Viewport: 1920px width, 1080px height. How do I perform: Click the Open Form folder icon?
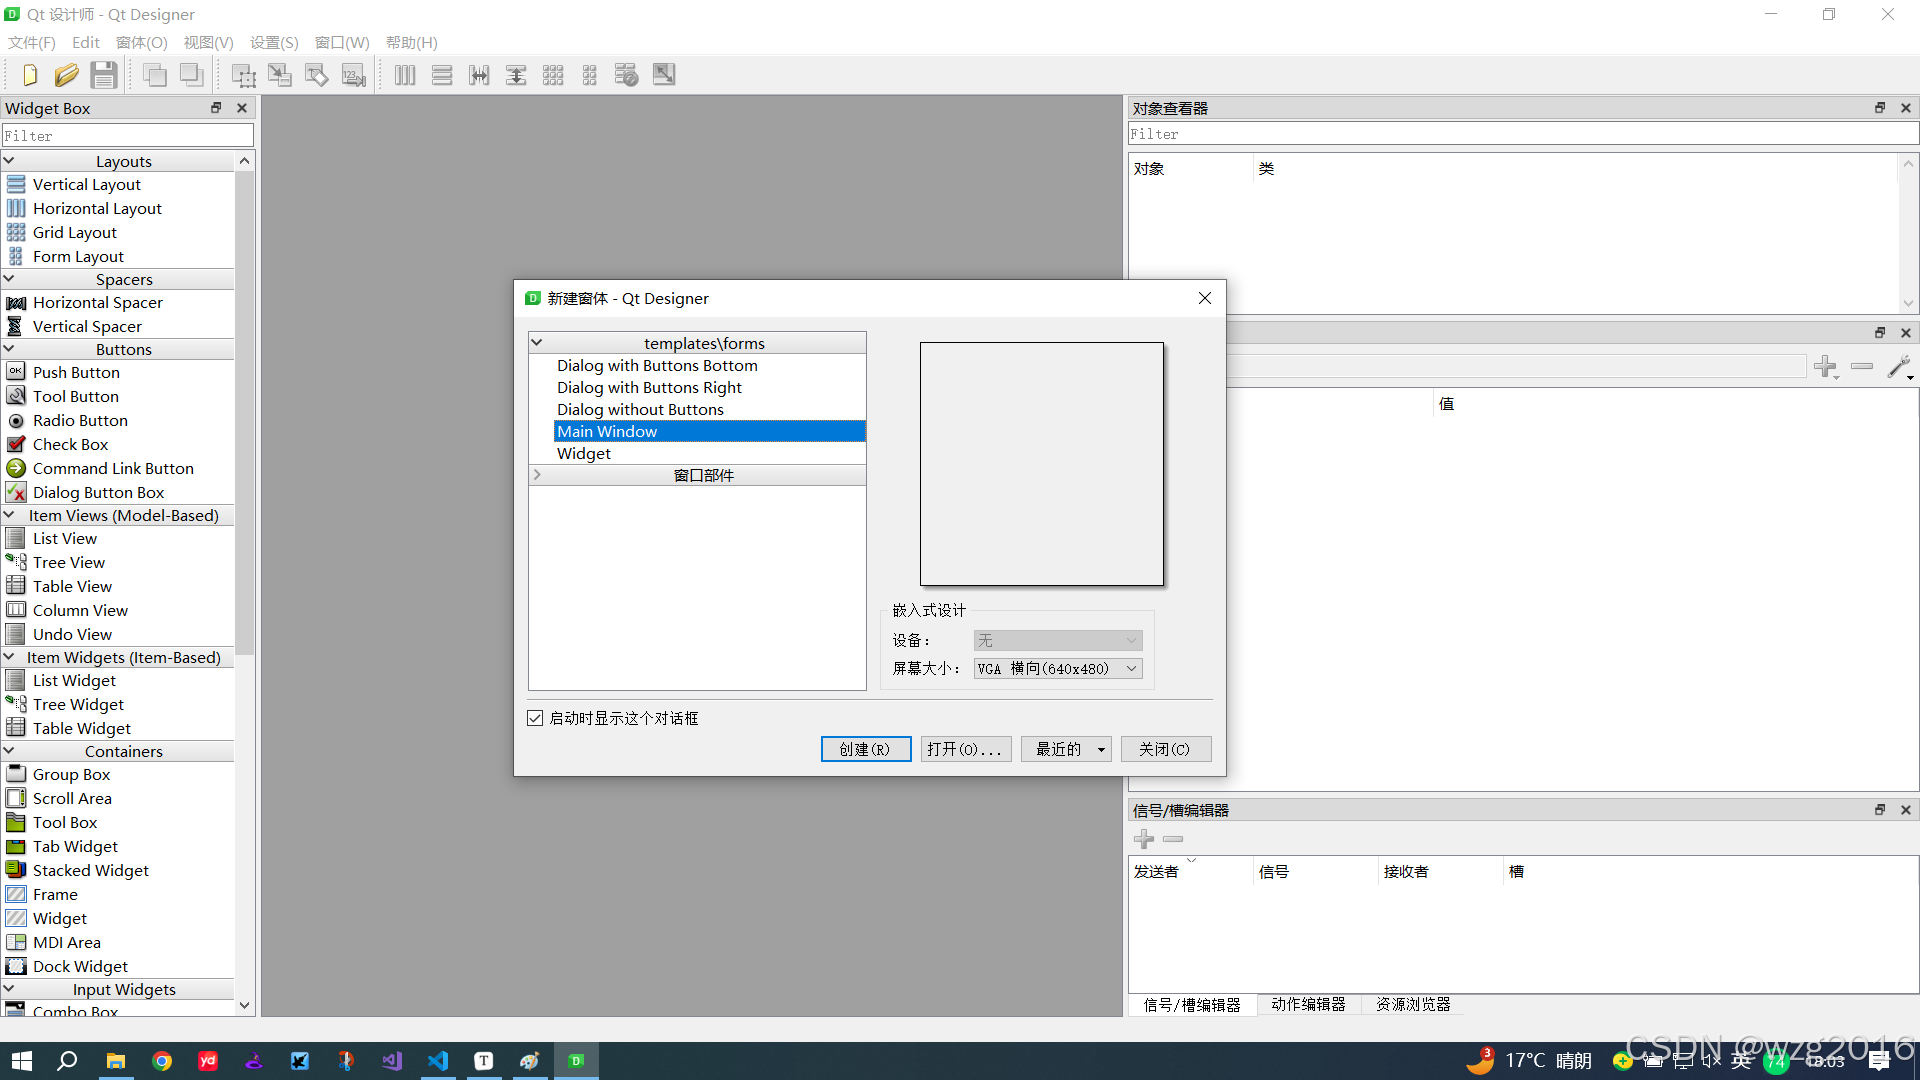(66, 75)
